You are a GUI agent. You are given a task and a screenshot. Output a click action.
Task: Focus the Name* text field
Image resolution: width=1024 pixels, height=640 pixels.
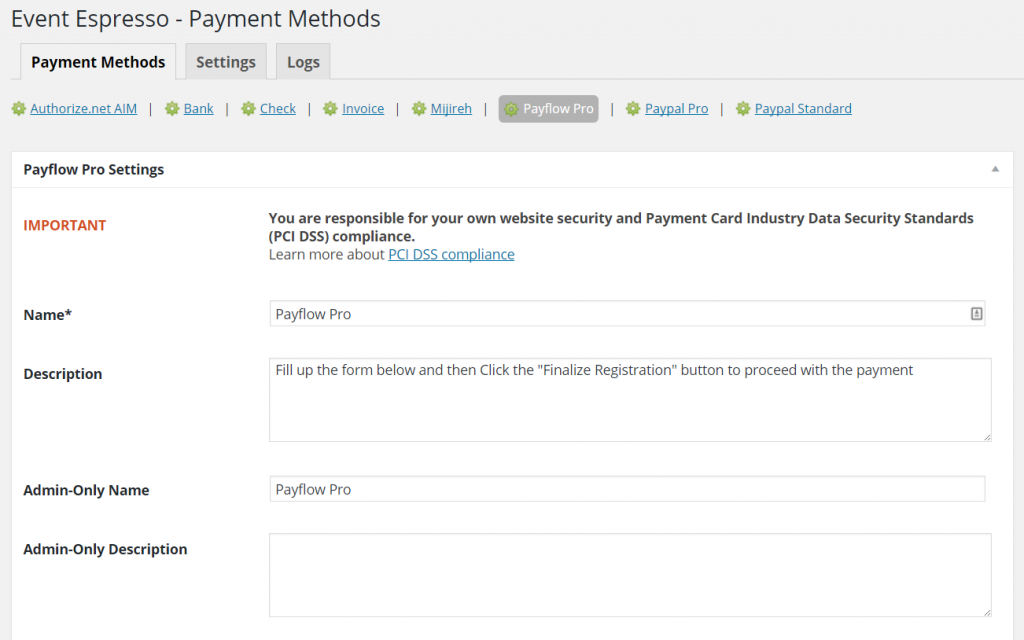coord(627,314)
